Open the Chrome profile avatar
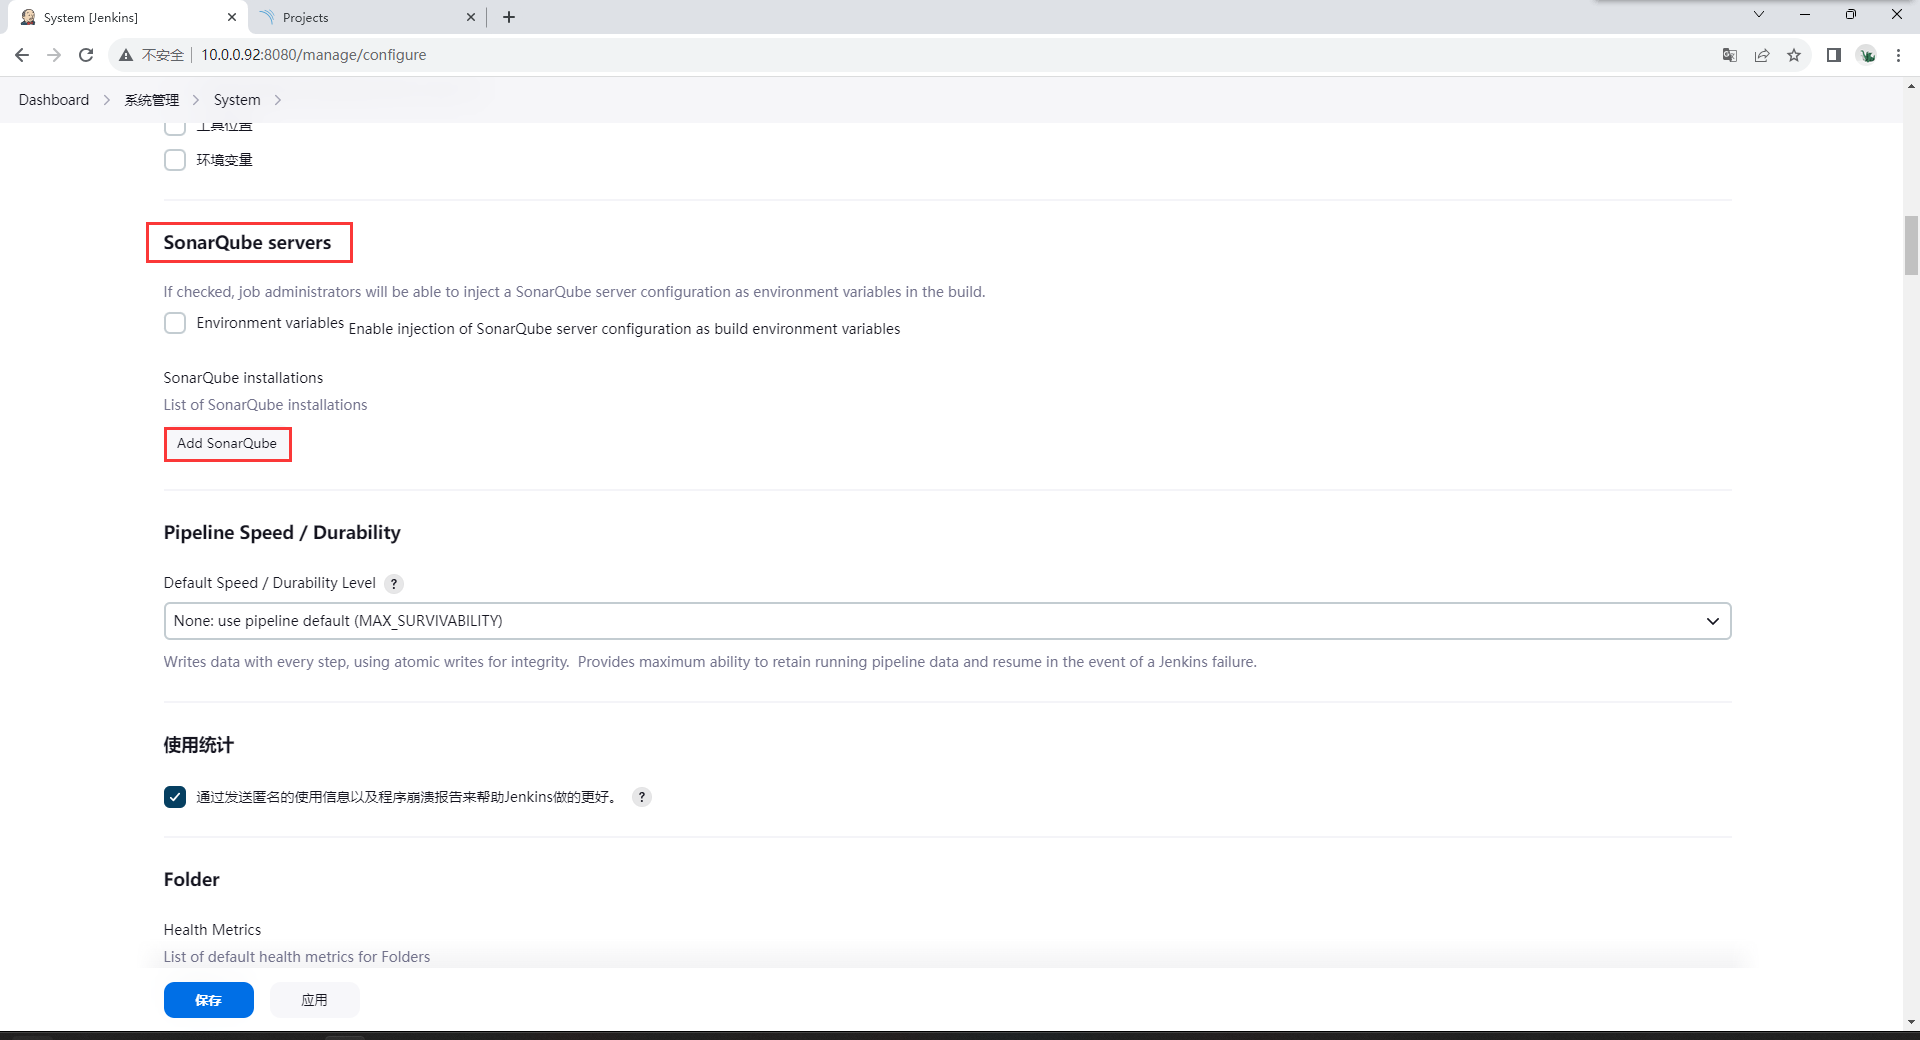This screenshot has height=1040, width=1920. [x=1867, y=55]
